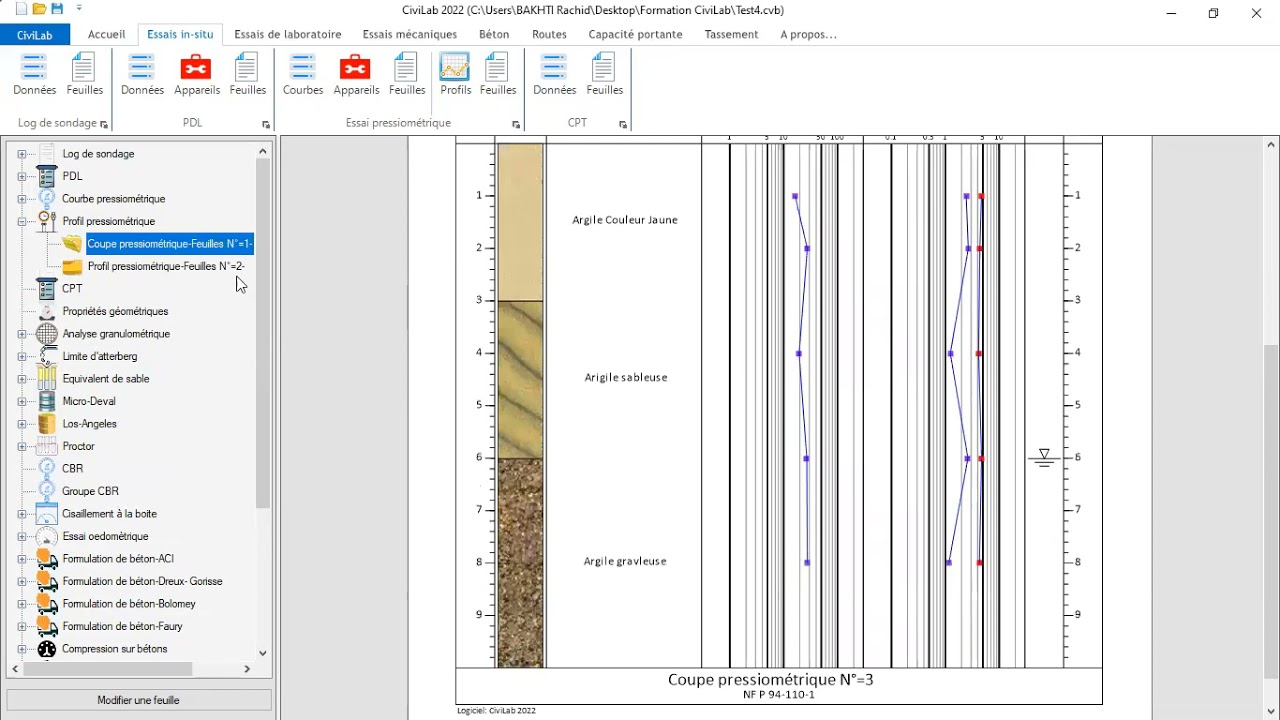Open Données in CPT group

pos(554,75)
